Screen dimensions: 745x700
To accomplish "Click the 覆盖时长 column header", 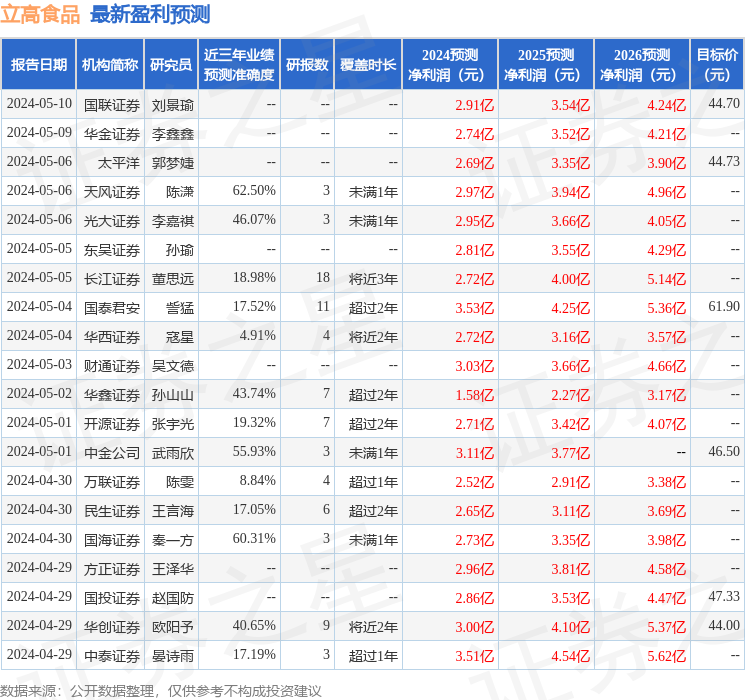I will 368,64.
